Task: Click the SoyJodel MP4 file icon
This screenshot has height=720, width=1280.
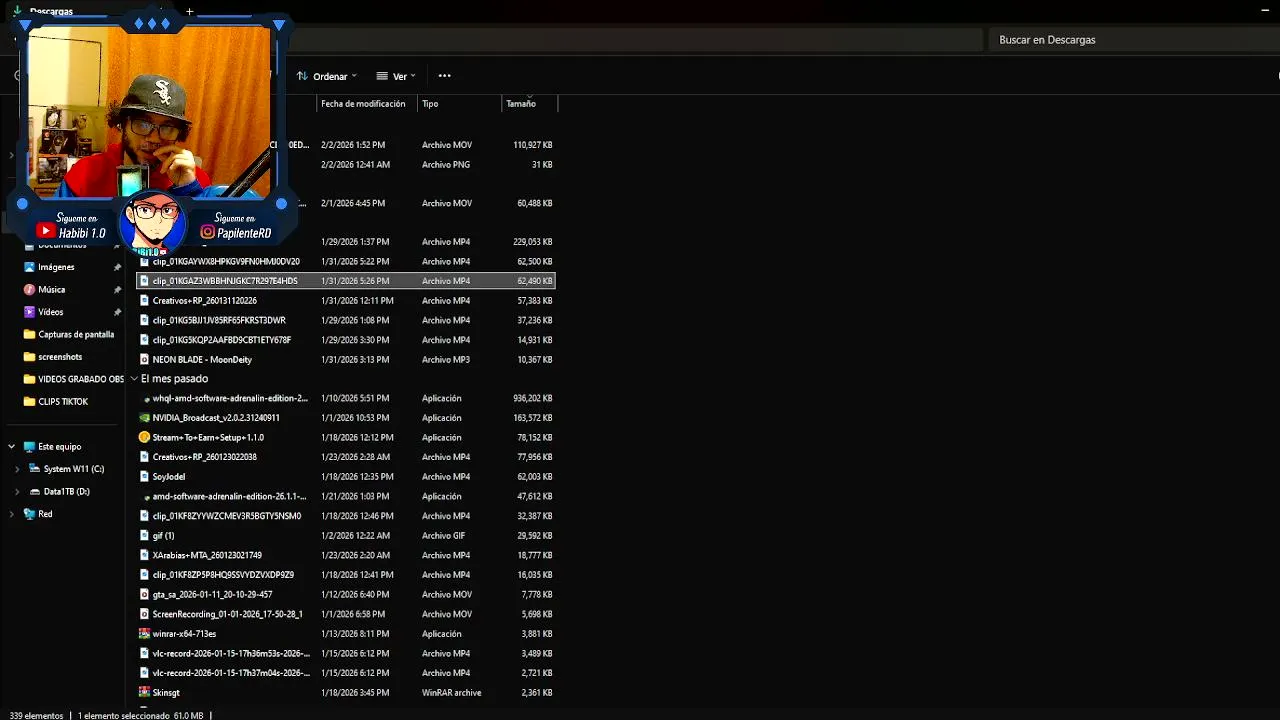Action: 144,477
